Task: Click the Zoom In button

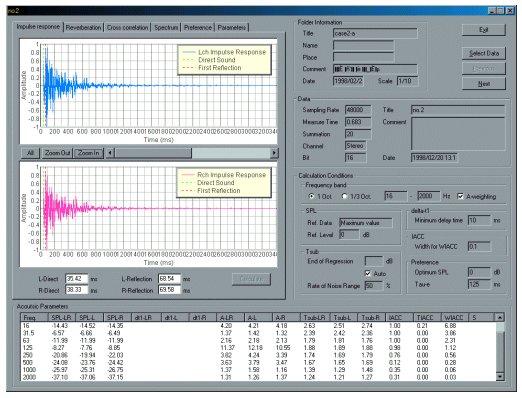Action: pyautogui.click(x=89, y=153)
